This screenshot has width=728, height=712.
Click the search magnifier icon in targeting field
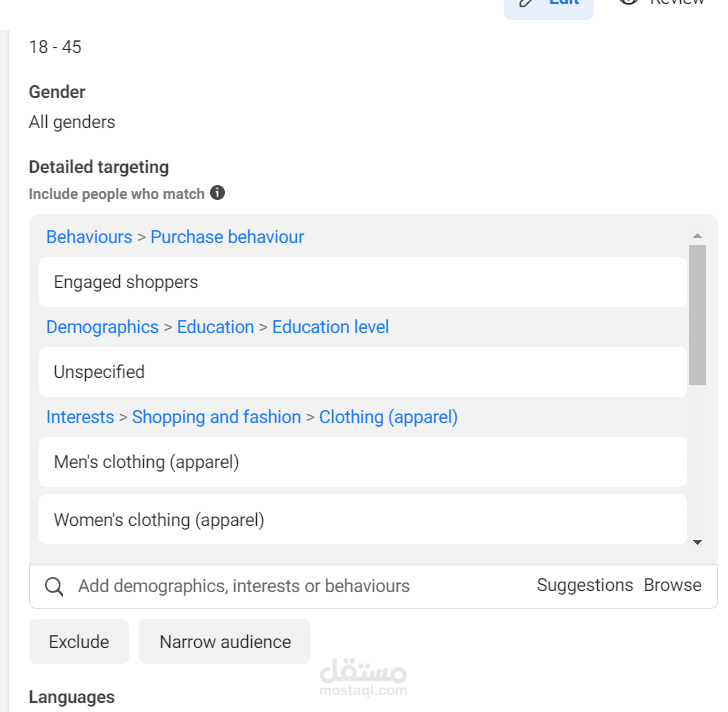(x=54, y=587)
